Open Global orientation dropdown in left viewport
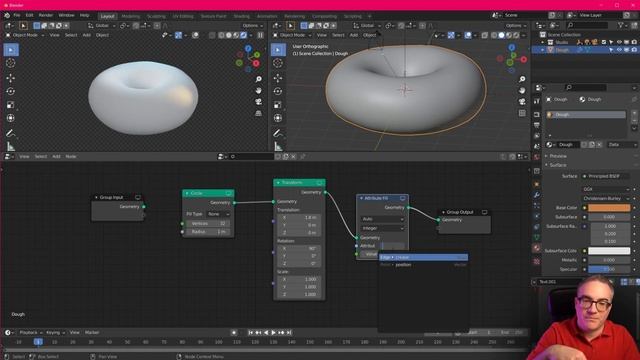 (x=102, y=26)
